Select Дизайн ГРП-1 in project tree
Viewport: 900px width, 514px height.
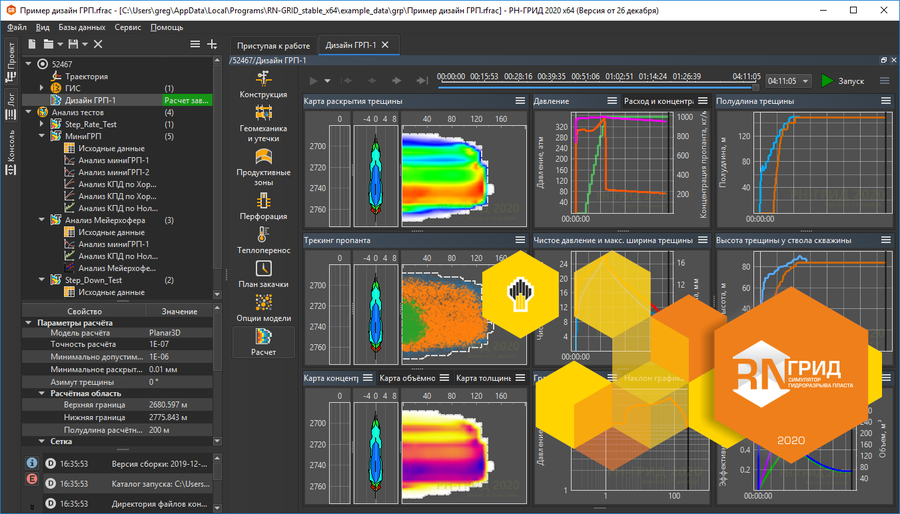pyautogui.click(x=90, y=100)
